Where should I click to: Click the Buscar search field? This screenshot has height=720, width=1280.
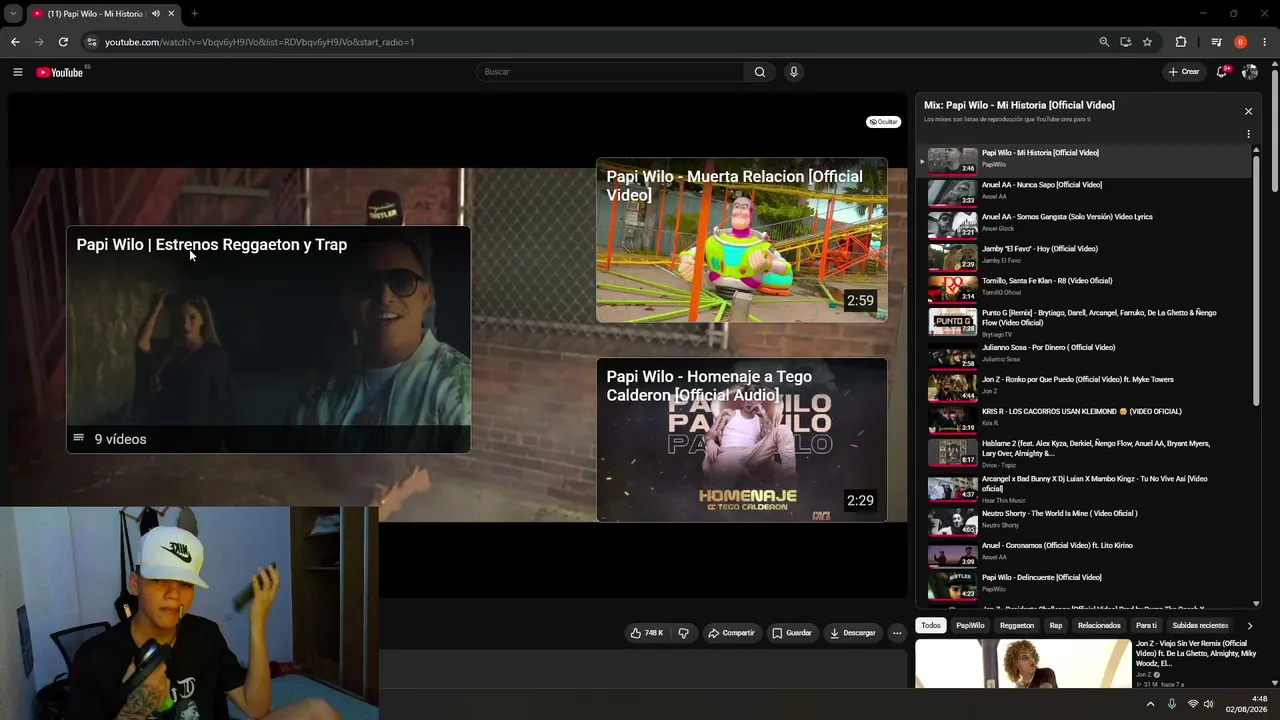point(610,72)
